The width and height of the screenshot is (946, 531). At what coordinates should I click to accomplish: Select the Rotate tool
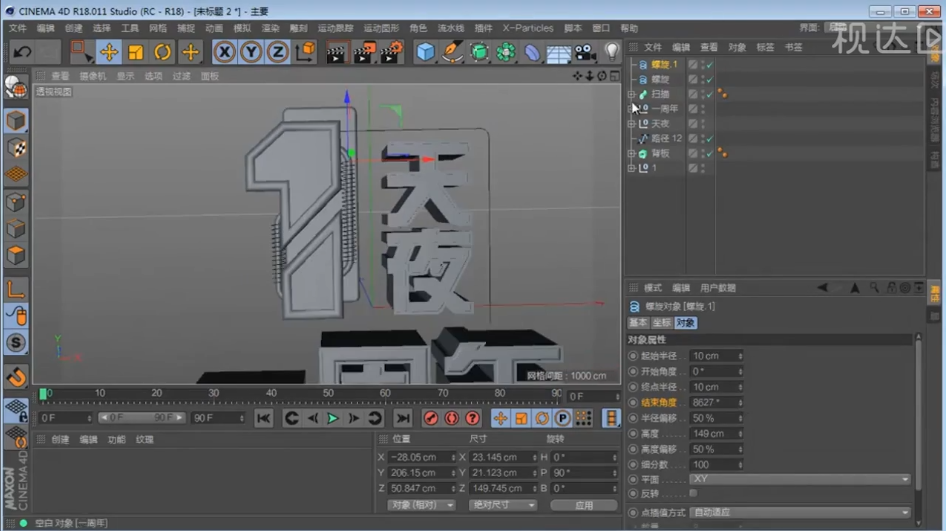tap(162, 52)
